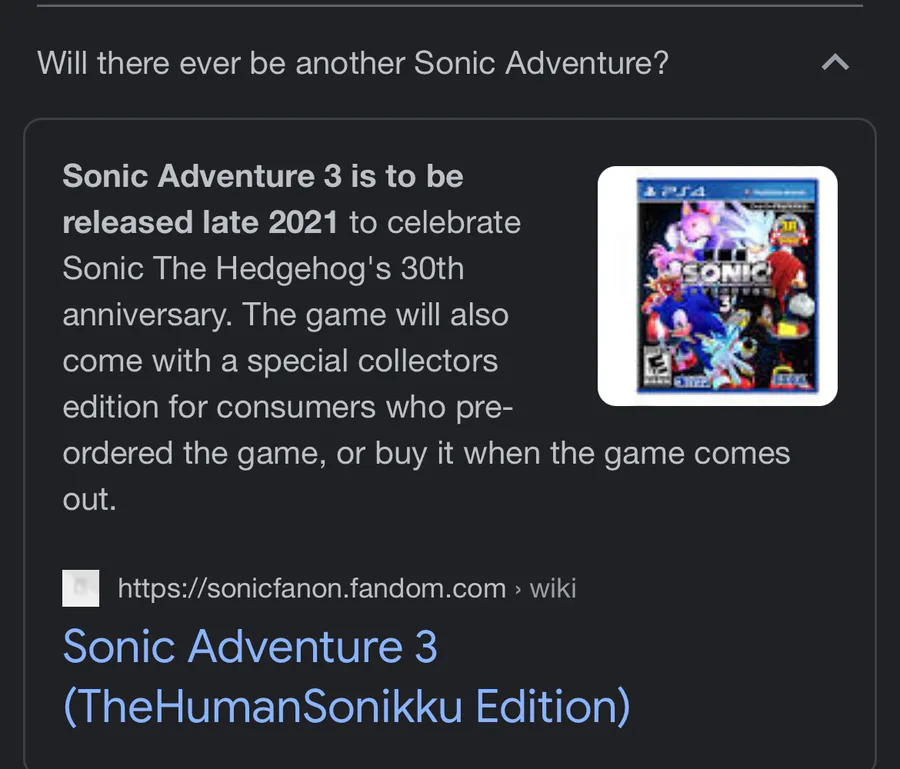Open the 'Sonic Adventure 3' result title

[x=250, y=647]
